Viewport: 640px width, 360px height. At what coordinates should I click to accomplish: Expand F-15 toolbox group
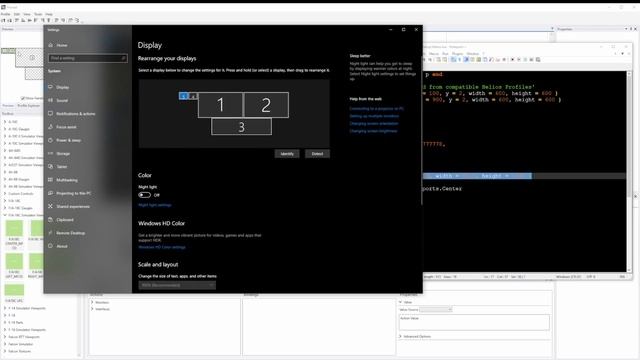coord(5,316)
